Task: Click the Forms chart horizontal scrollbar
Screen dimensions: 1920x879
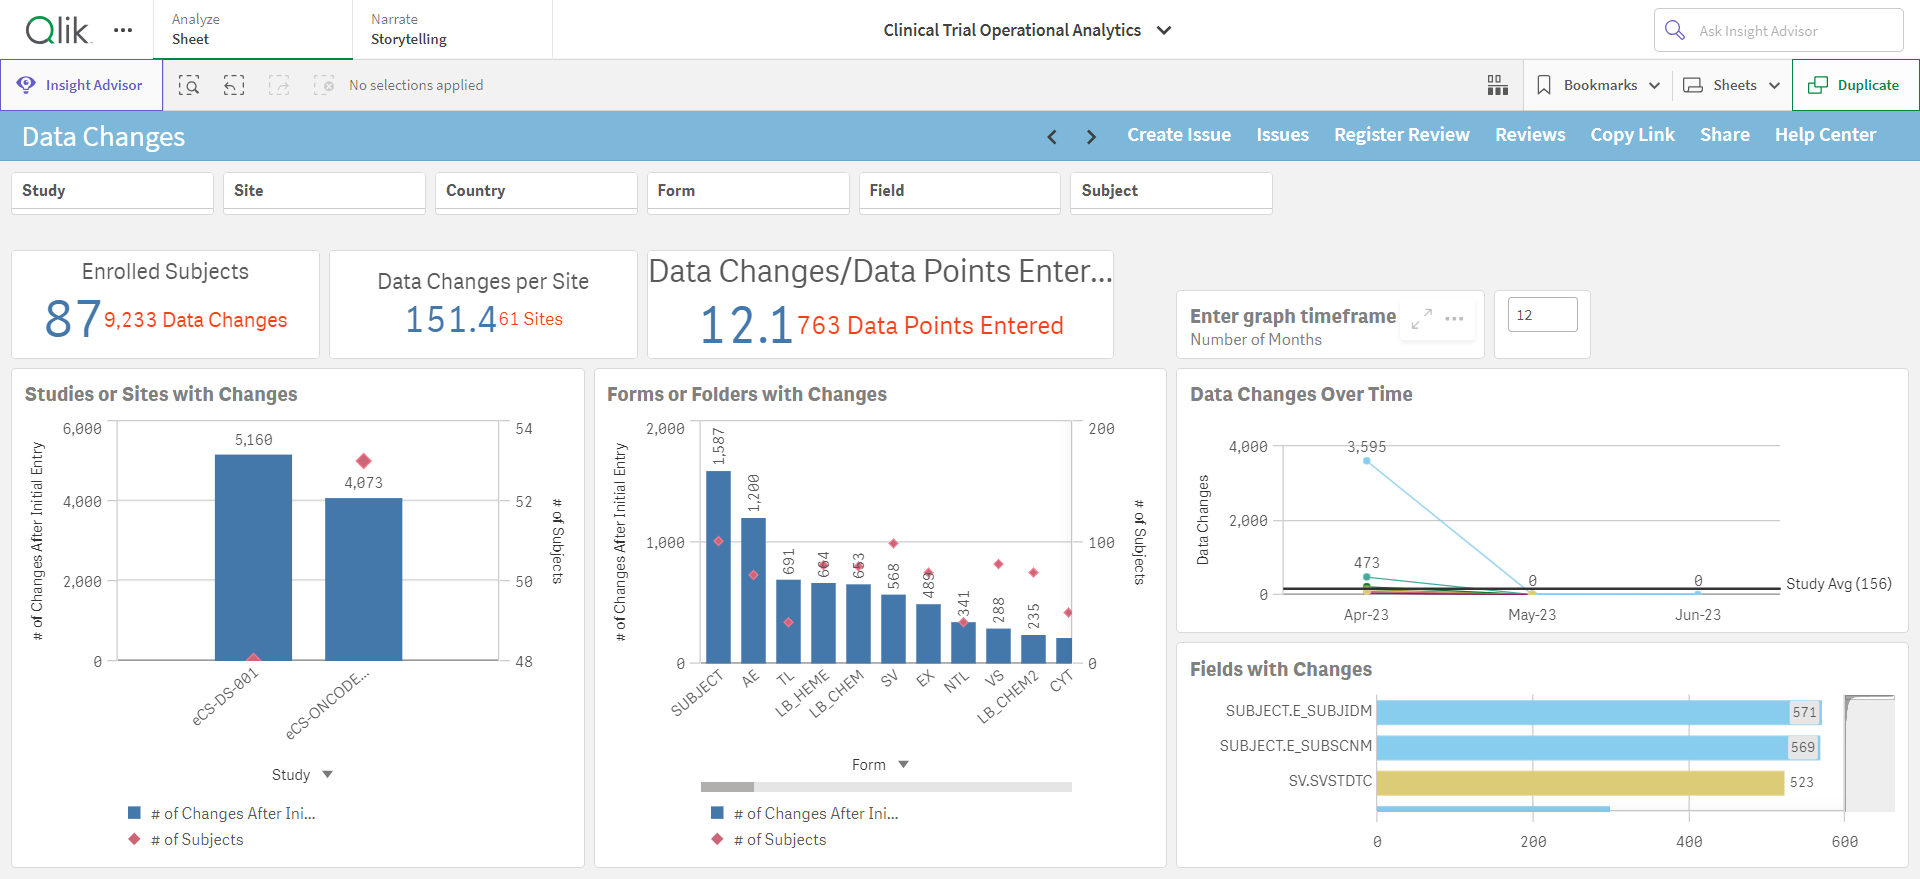Action: pyautogui.click(x=886, y=787)
